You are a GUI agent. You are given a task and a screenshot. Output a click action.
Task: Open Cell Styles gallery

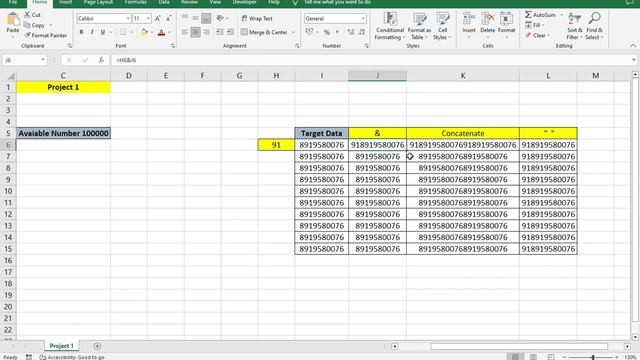442,26
